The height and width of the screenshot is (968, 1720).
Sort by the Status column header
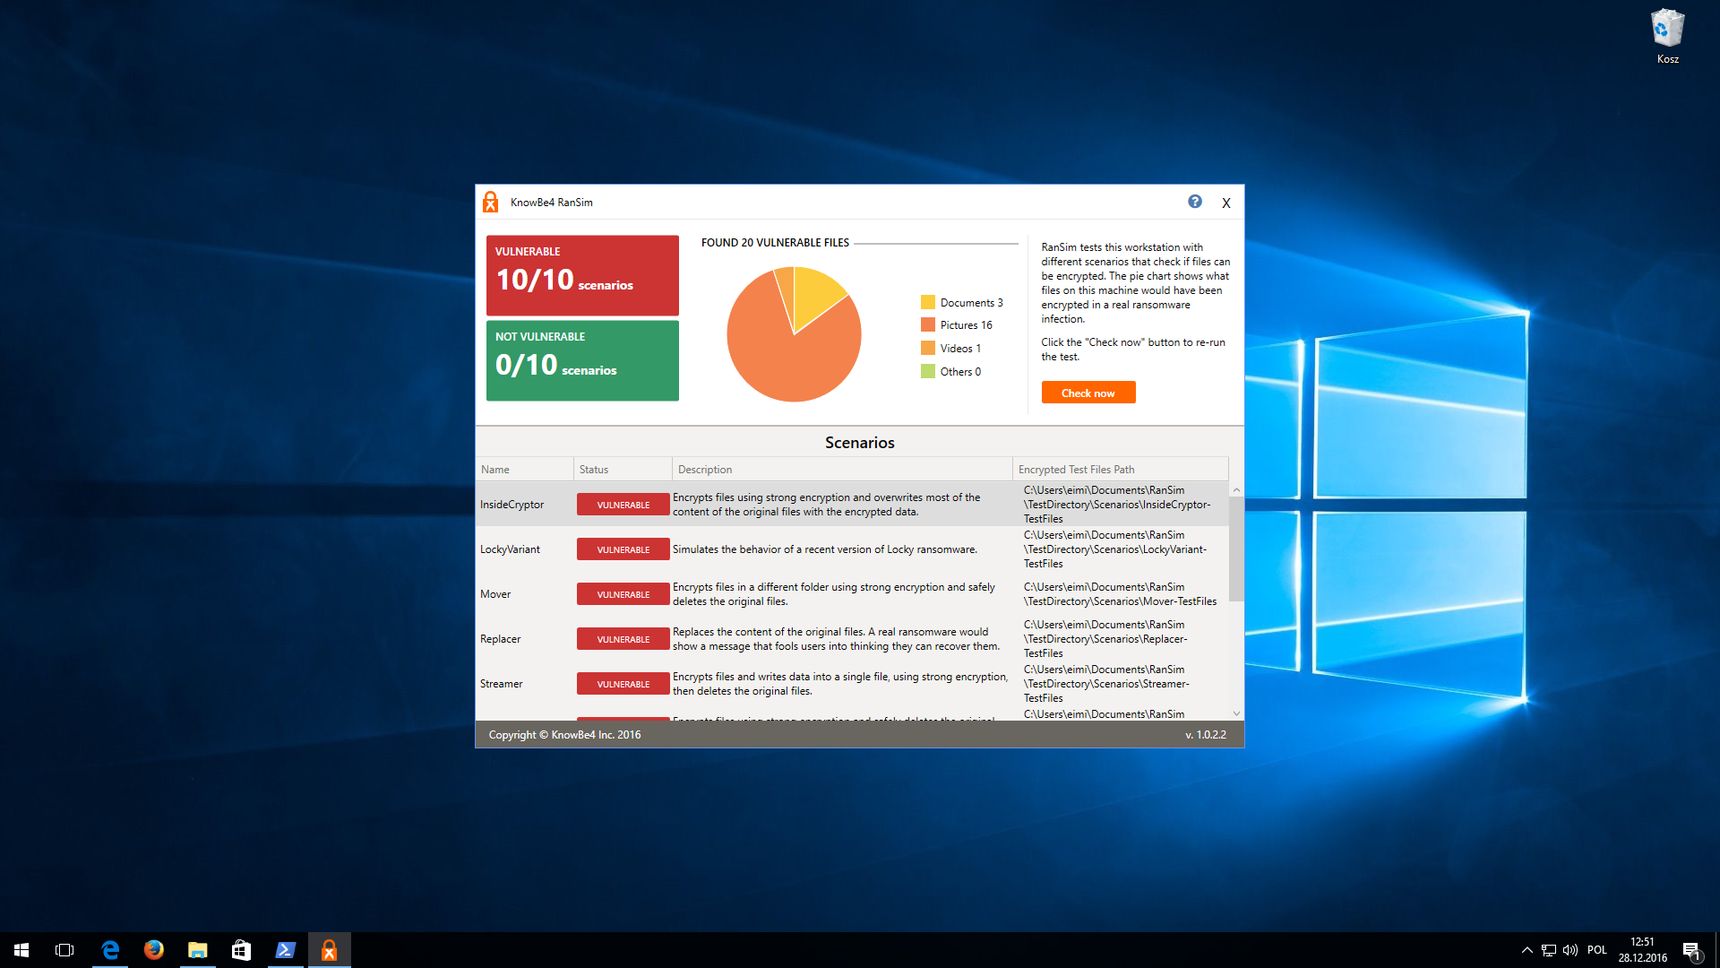pos(622,469)
